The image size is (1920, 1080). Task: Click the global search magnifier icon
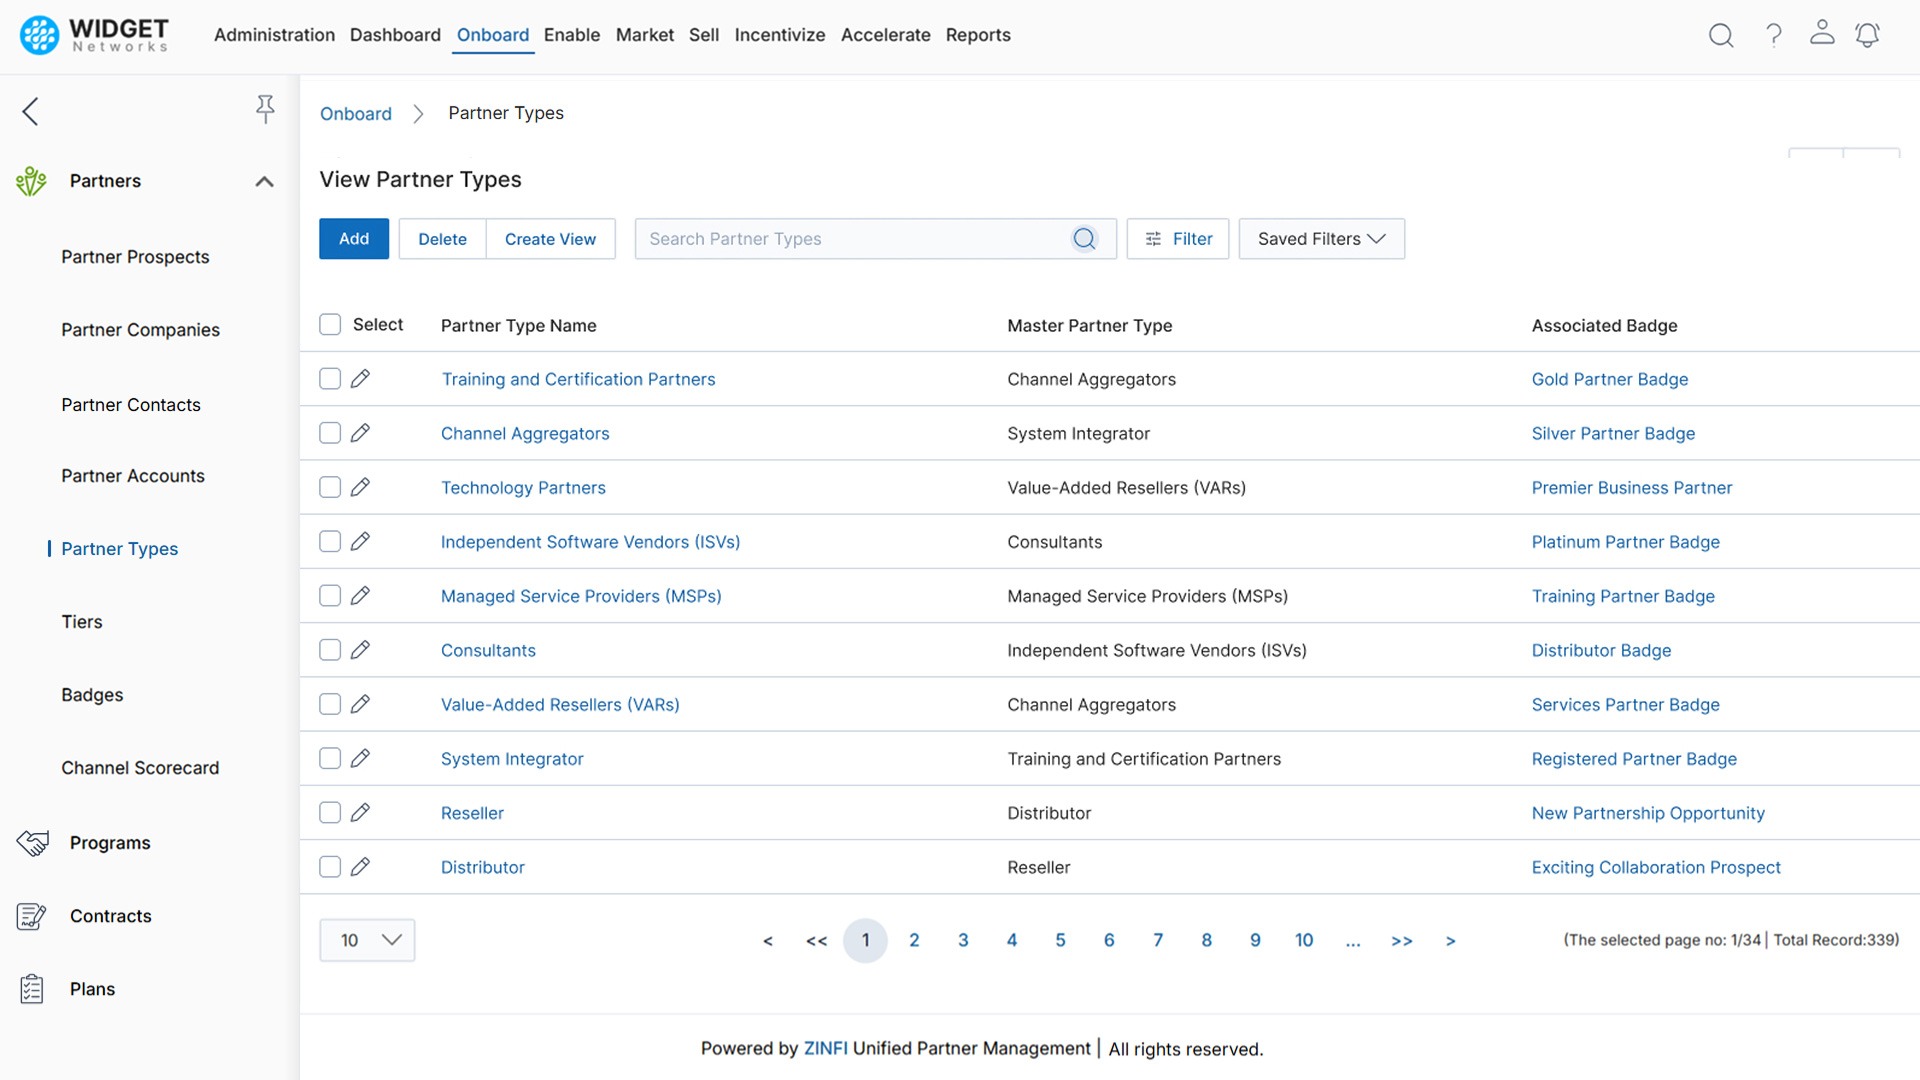[x=1720, y=36]
